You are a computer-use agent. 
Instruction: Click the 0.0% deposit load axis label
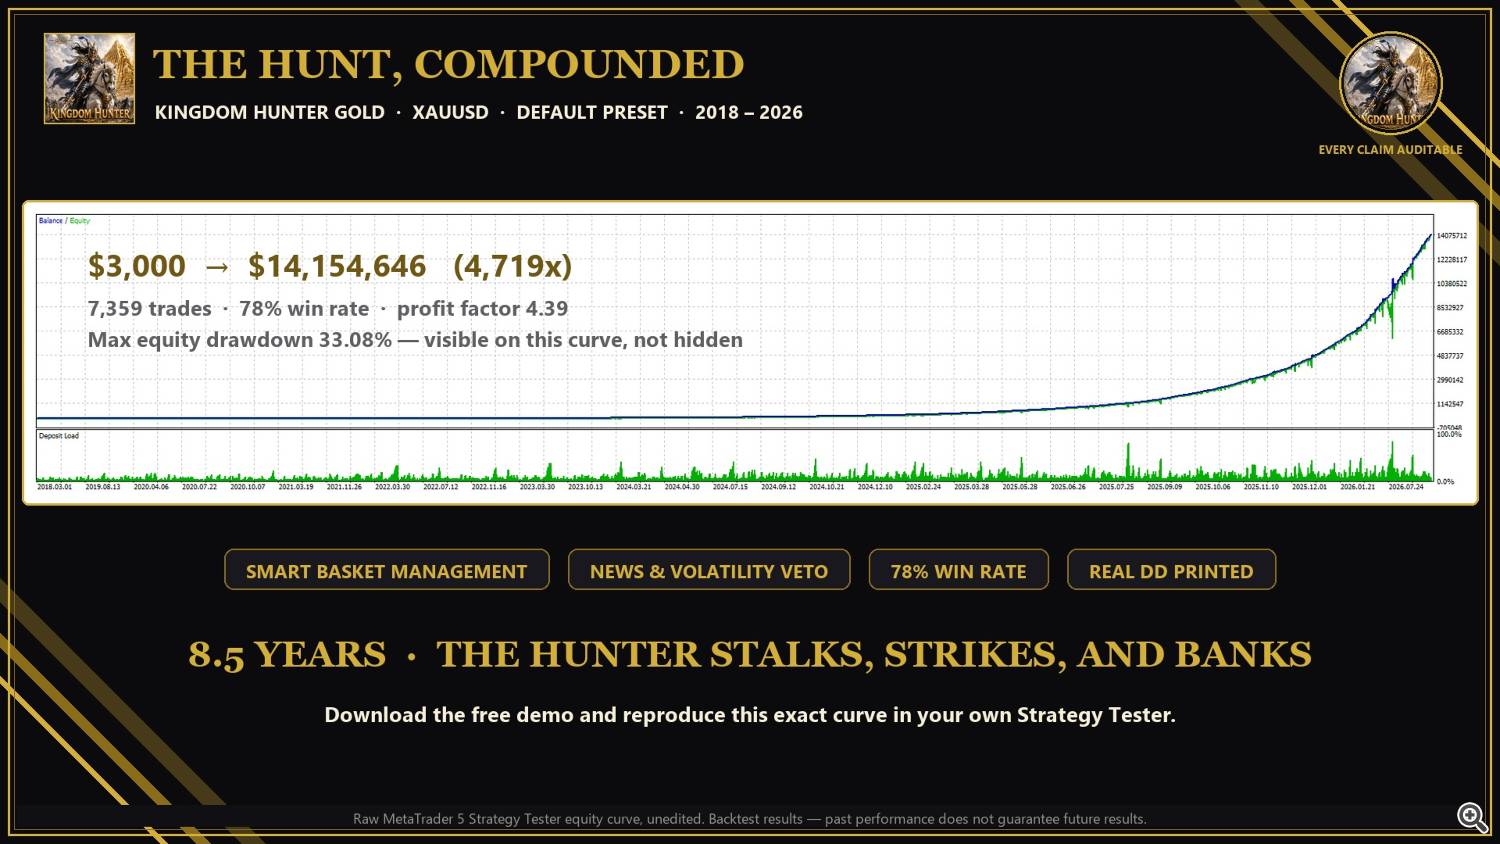[x=1446, y=482]
